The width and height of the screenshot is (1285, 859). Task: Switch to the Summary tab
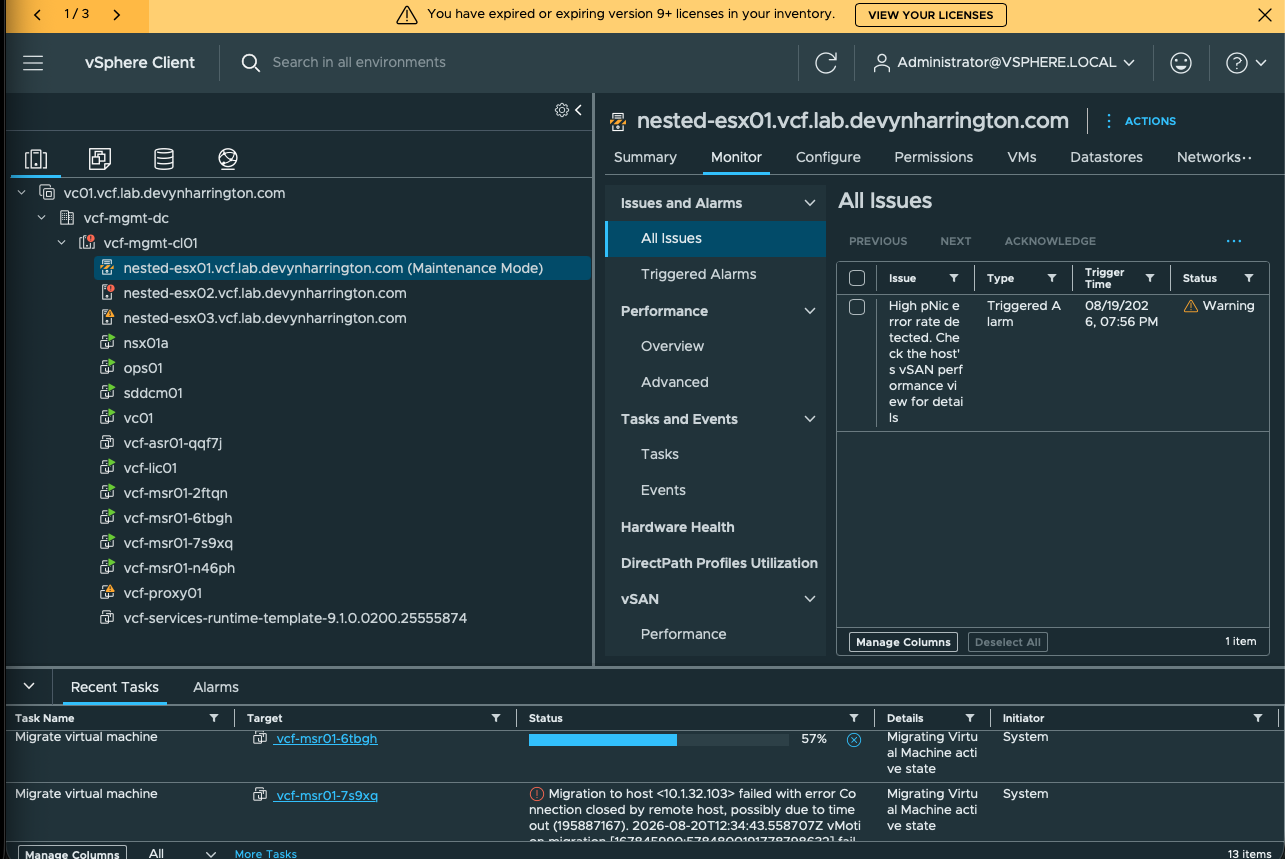[645, 157]
